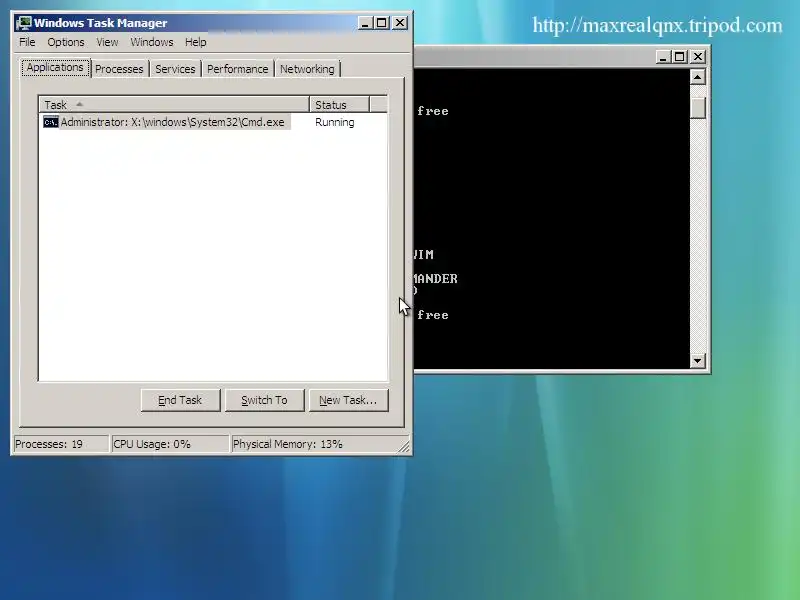
Task: Open the Help menu
Action: [195, 42]
